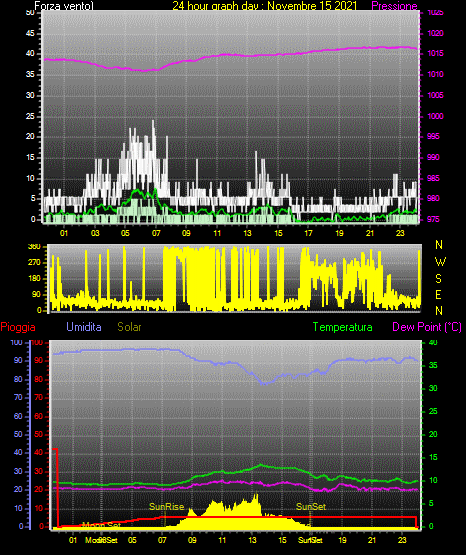Click the W compass label
Viewport: 466px width, 555px height.
440,262
